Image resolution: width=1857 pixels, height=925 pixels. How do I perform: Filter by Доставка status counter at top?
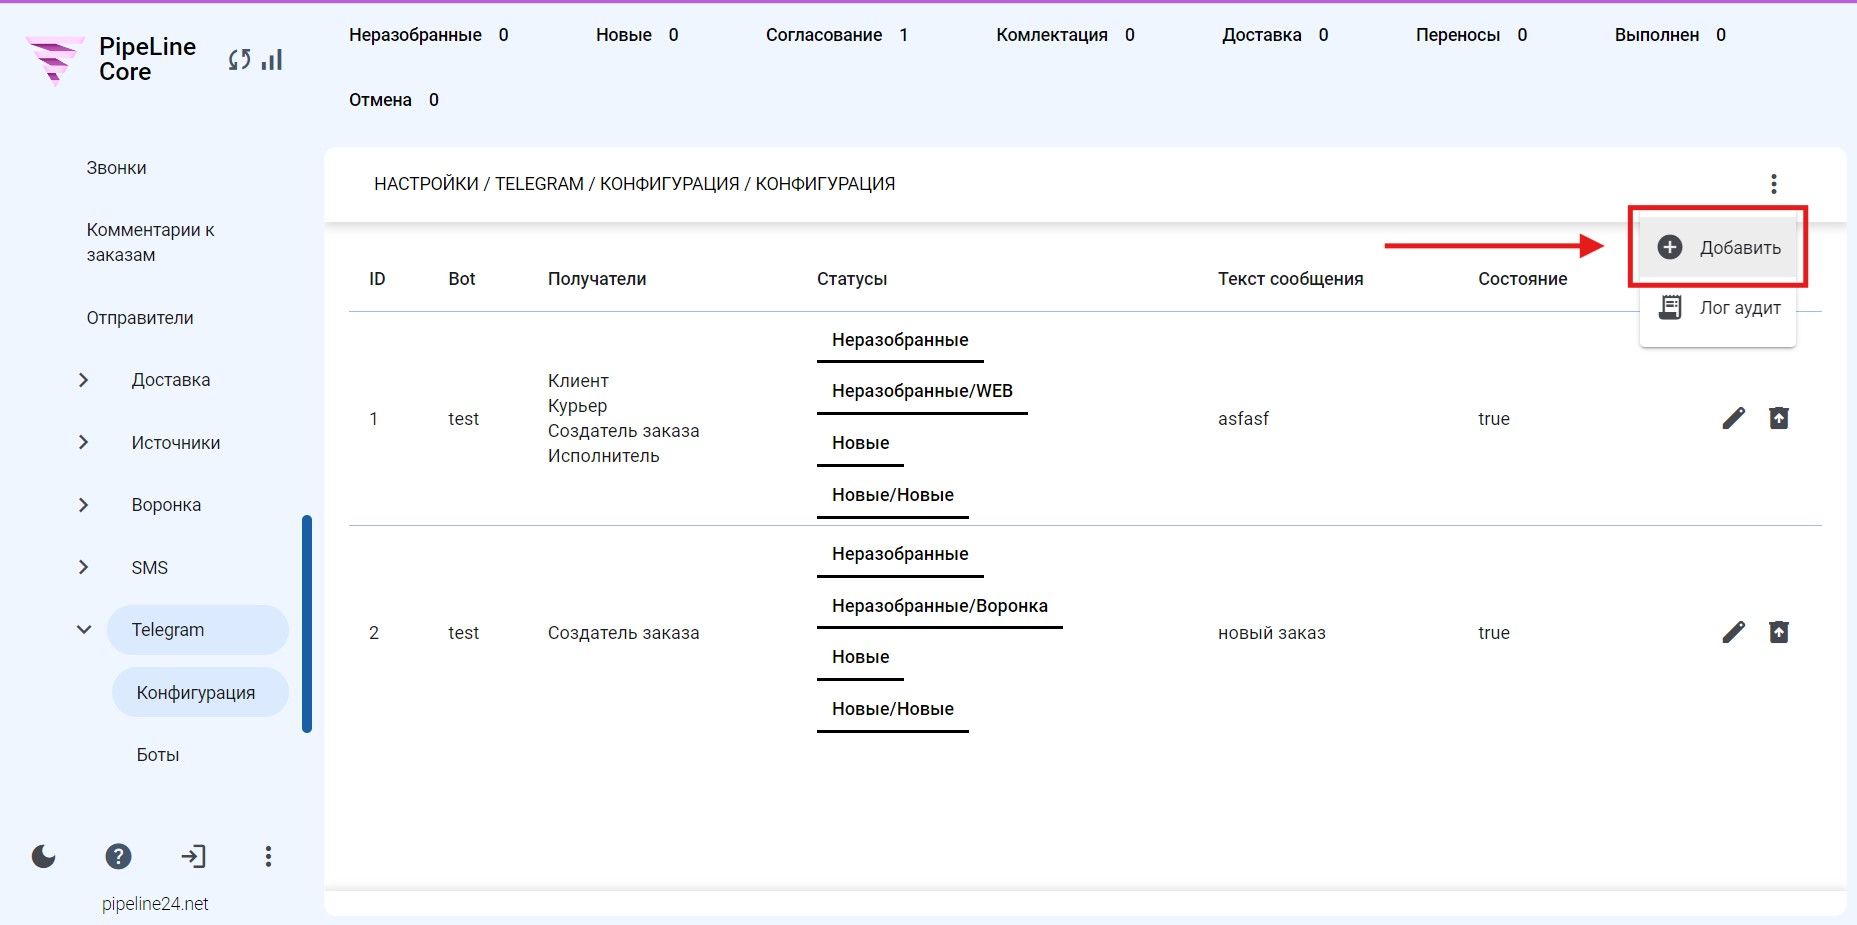pos(1275,35)
